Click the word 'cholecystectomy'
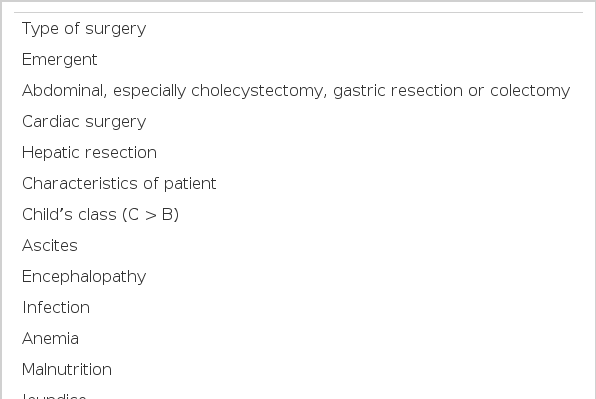 259,91
